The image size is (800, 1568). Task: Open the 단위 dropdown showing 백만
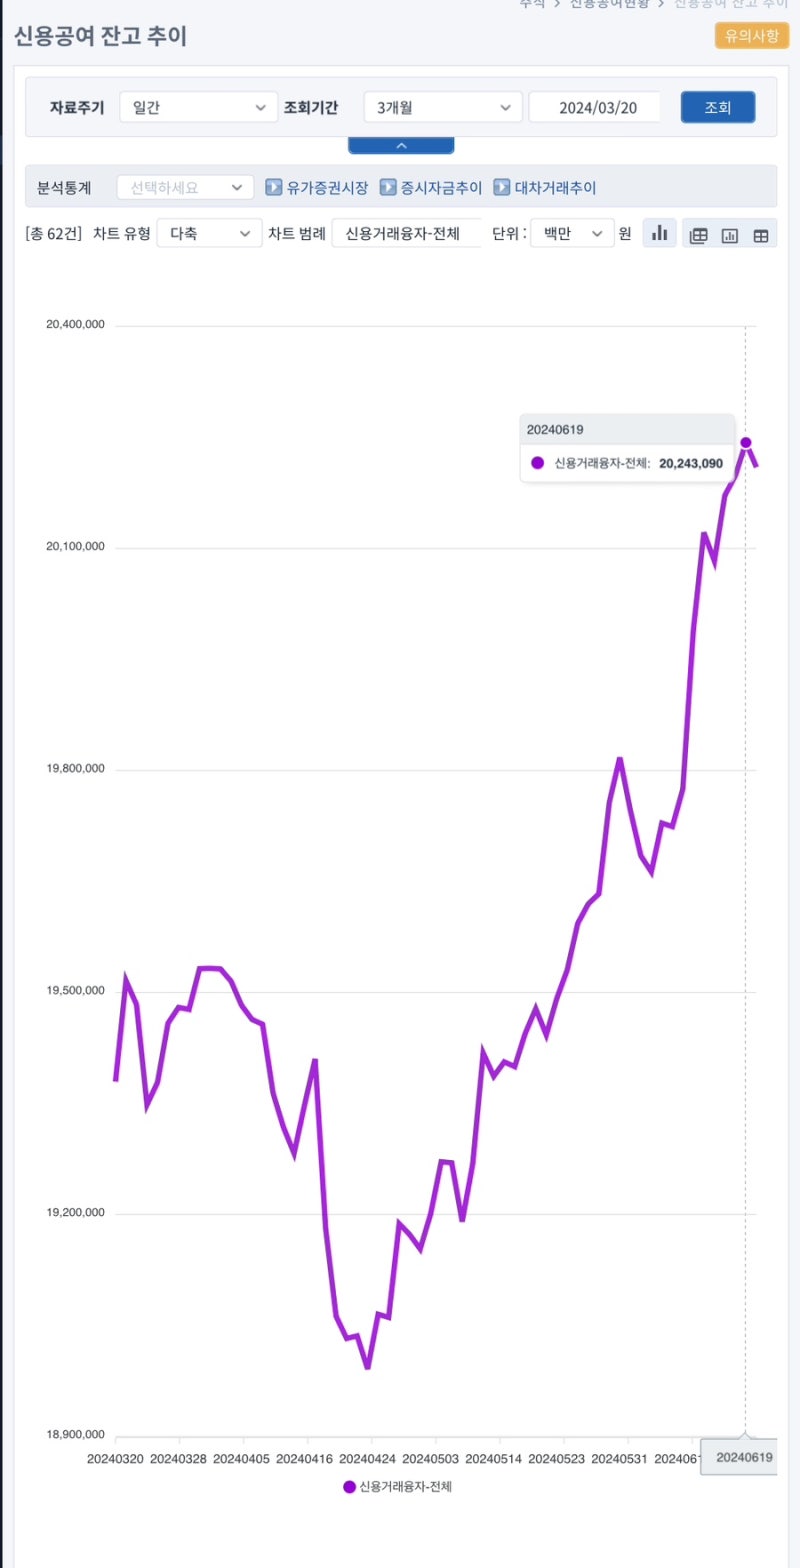coord(571,233)
